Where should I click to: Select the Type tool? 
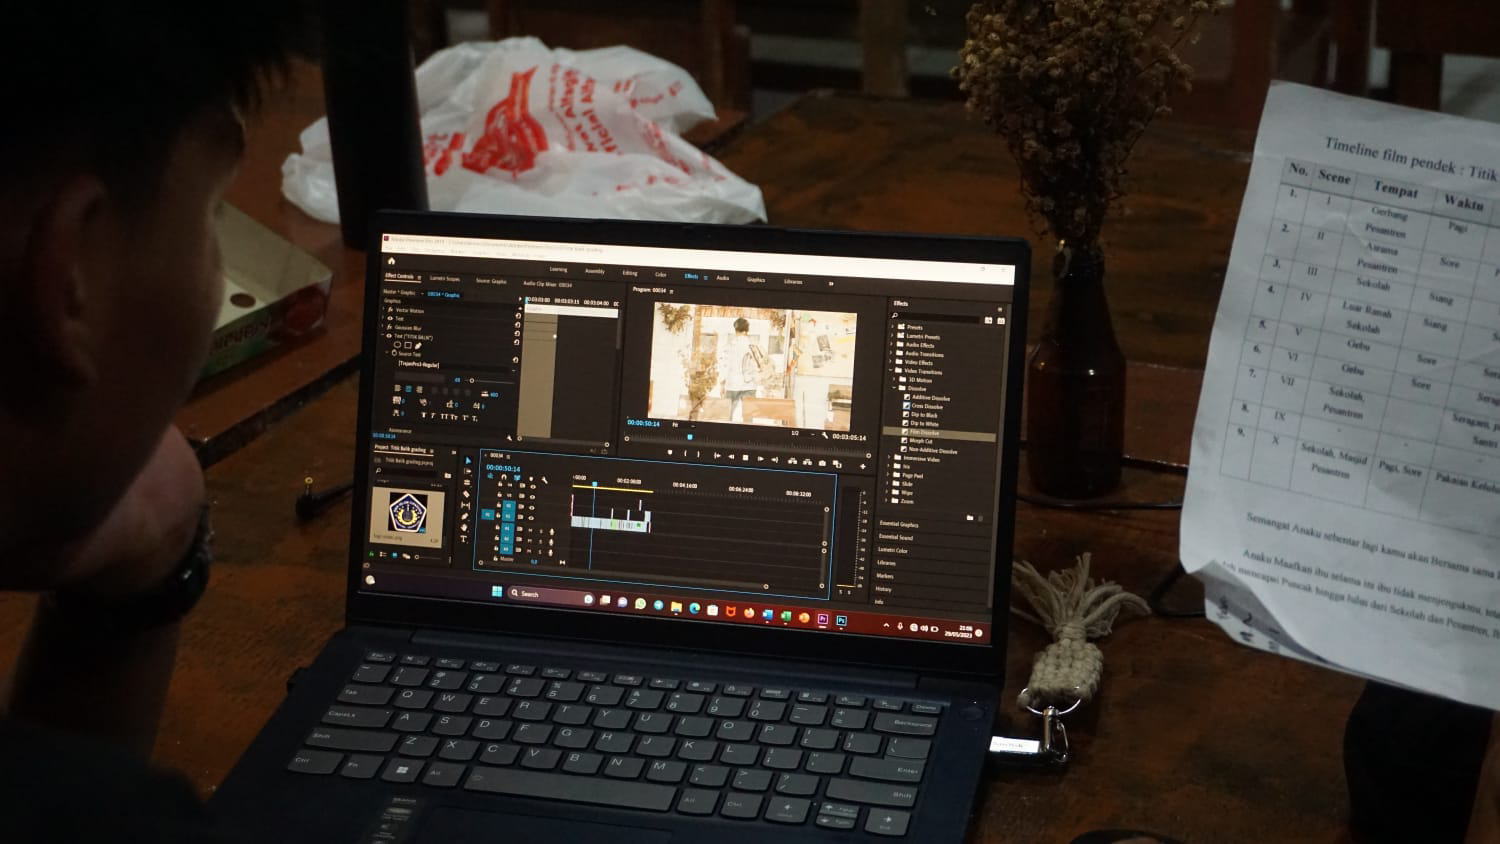click(x=463, y=538)
